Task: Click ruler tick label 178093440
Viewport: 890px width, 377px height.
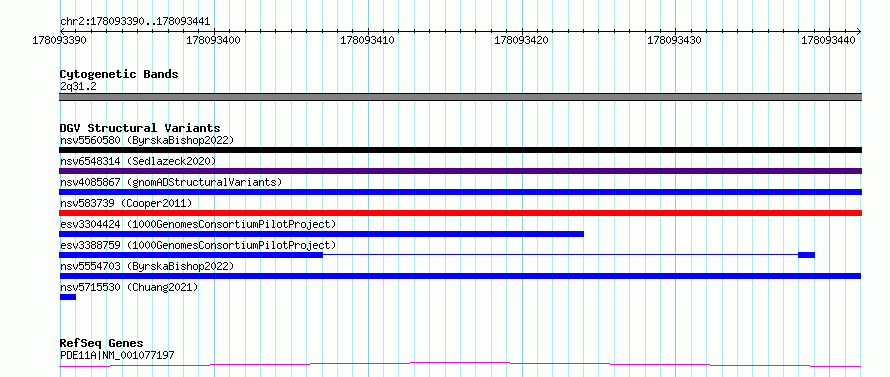Action: (828, 40)
